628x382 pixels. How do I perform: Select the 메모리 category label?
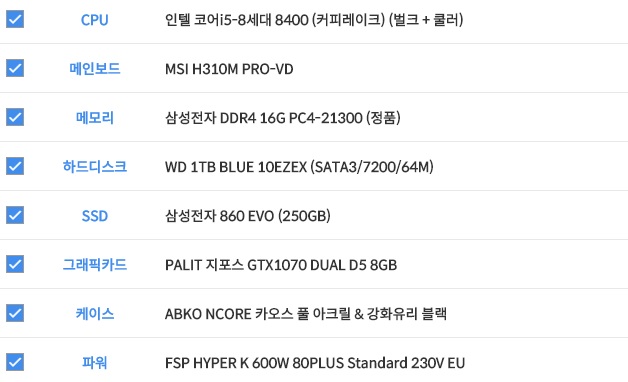point(95,118)
